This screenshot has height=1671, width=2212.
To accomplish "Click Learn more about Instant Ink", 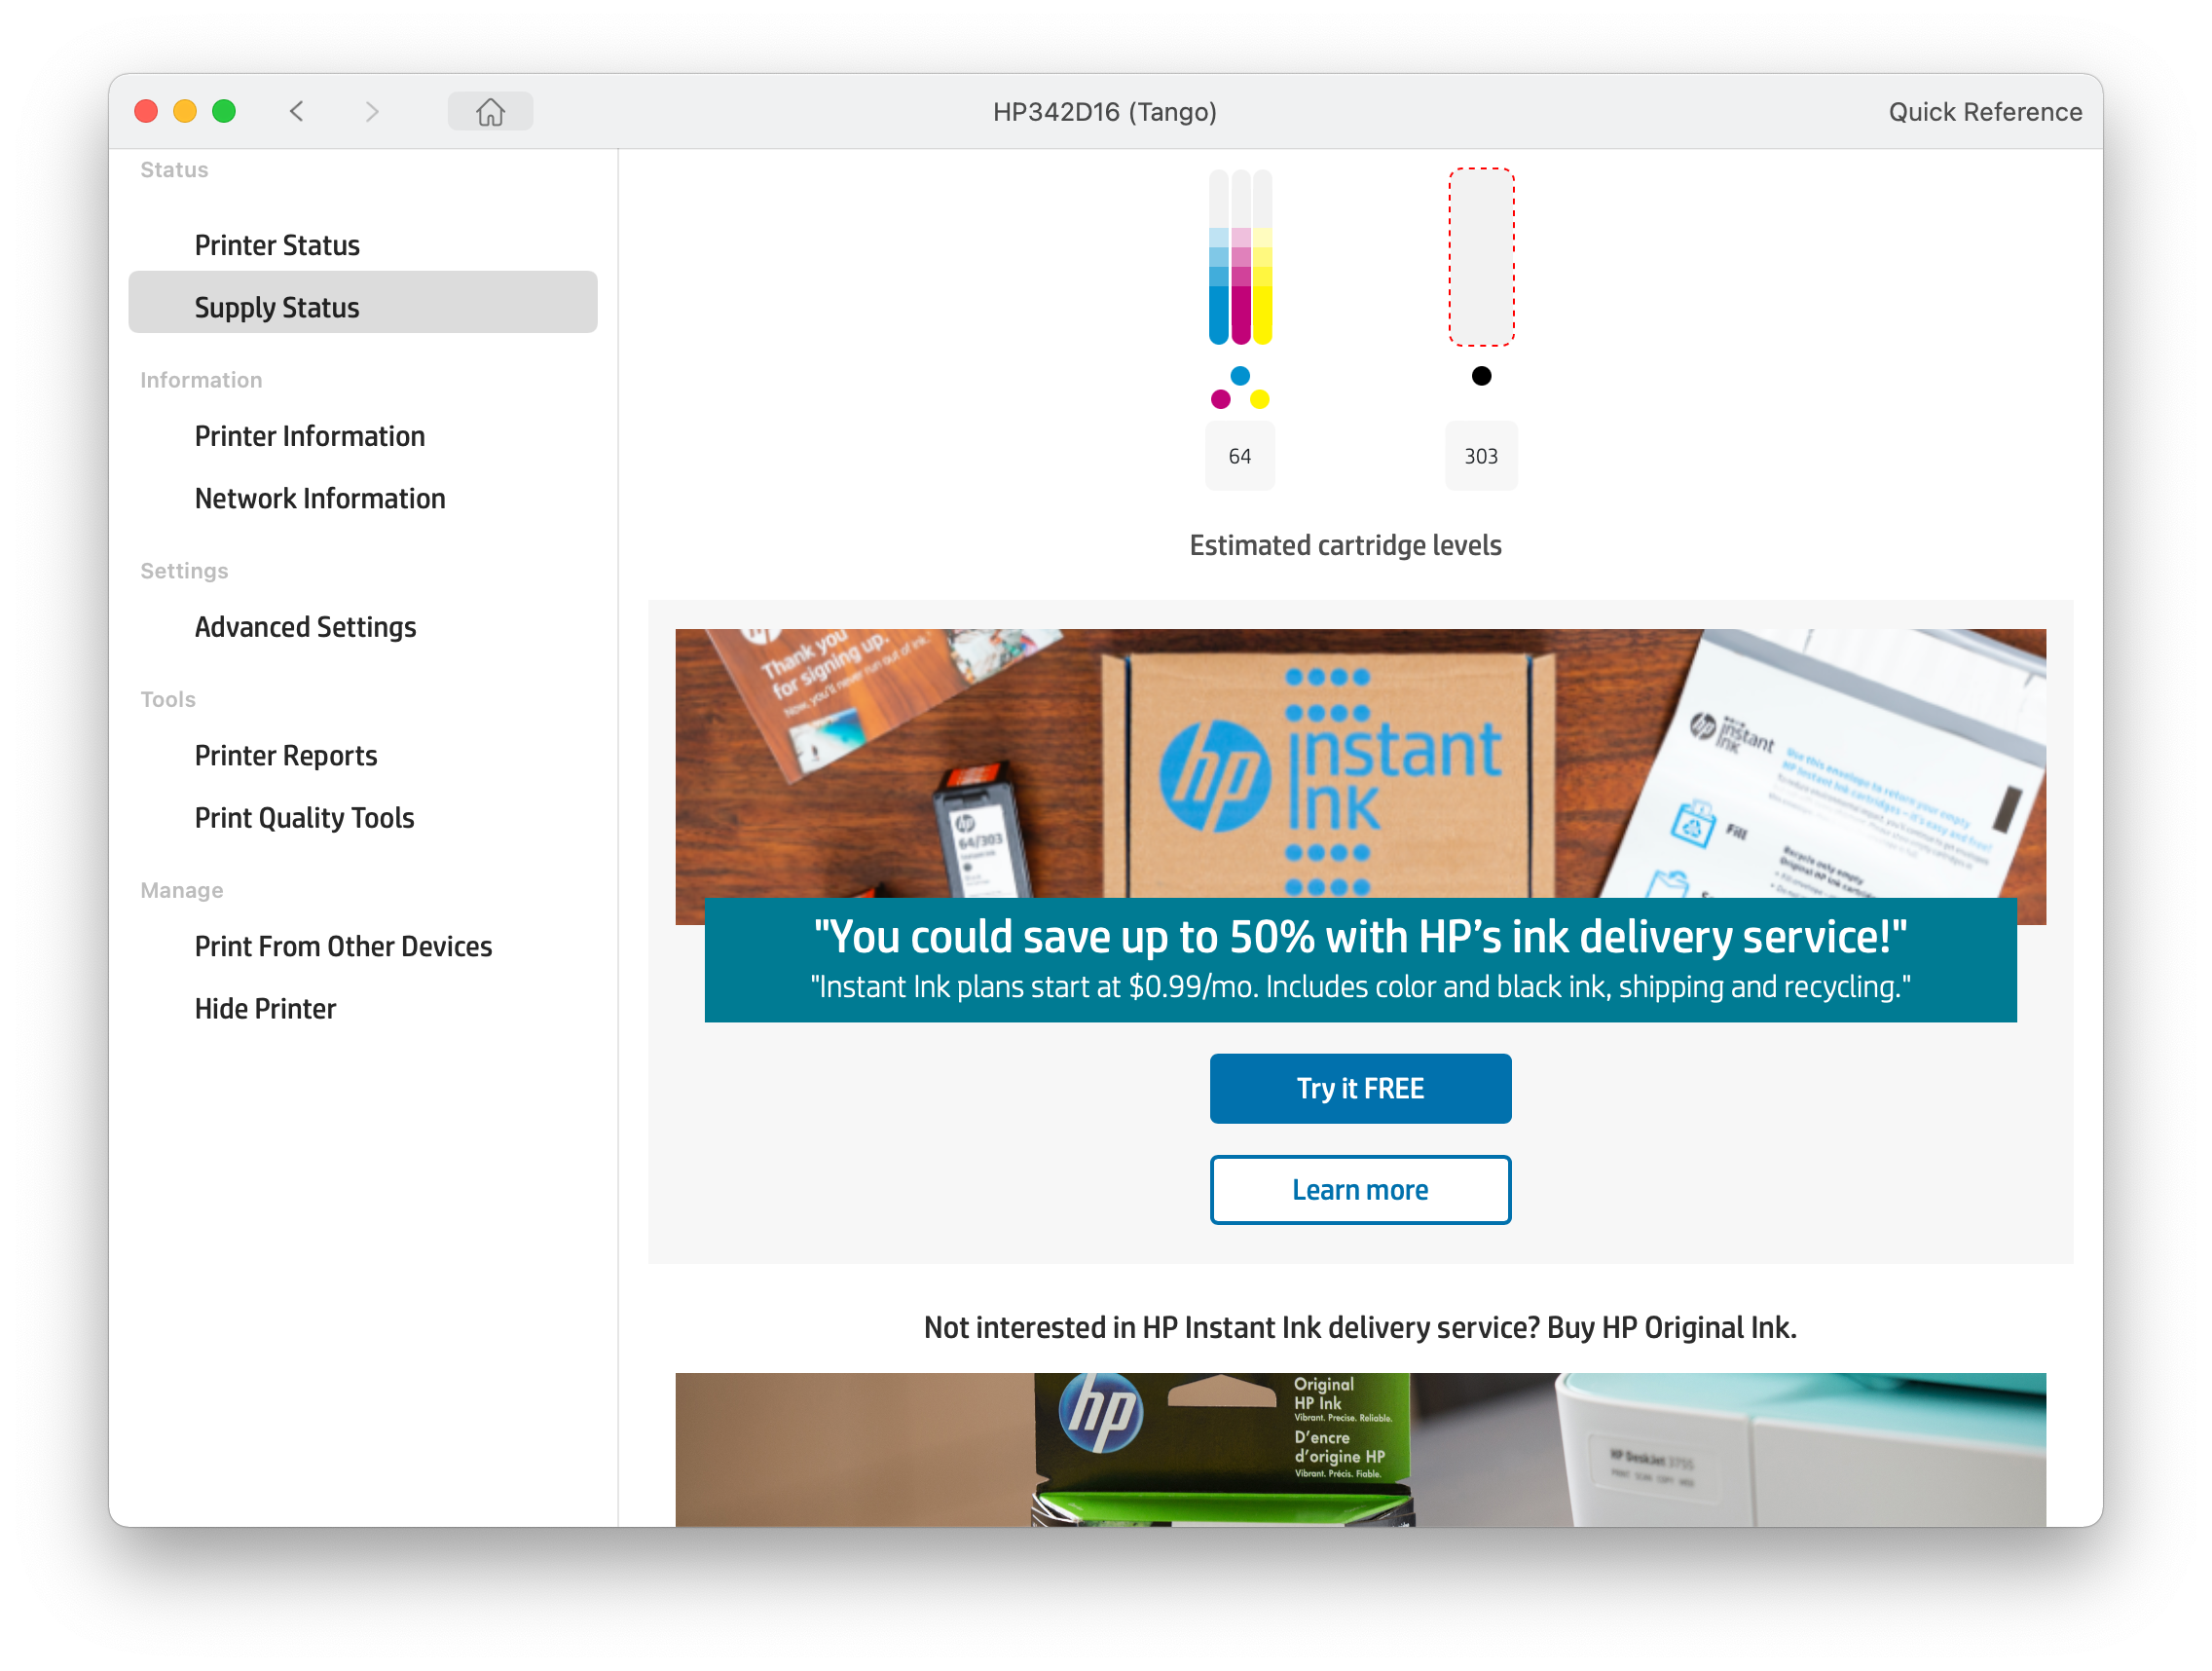I will (1360, 1189).
